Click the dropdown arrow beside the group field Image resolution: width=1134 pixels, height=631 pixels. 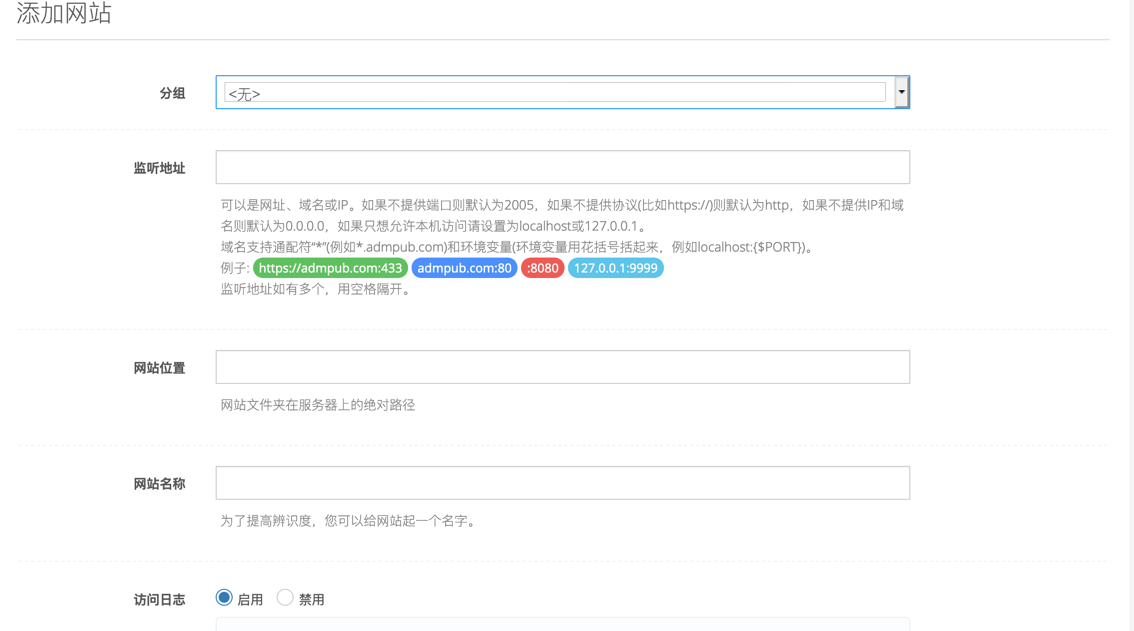(x=901, y=91)
